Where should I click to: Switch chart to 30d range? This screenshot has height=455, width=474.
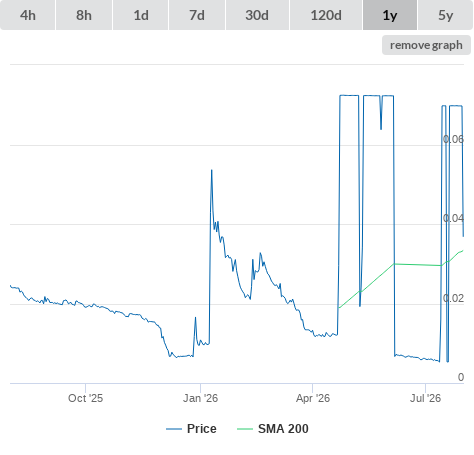pos(257,15)
